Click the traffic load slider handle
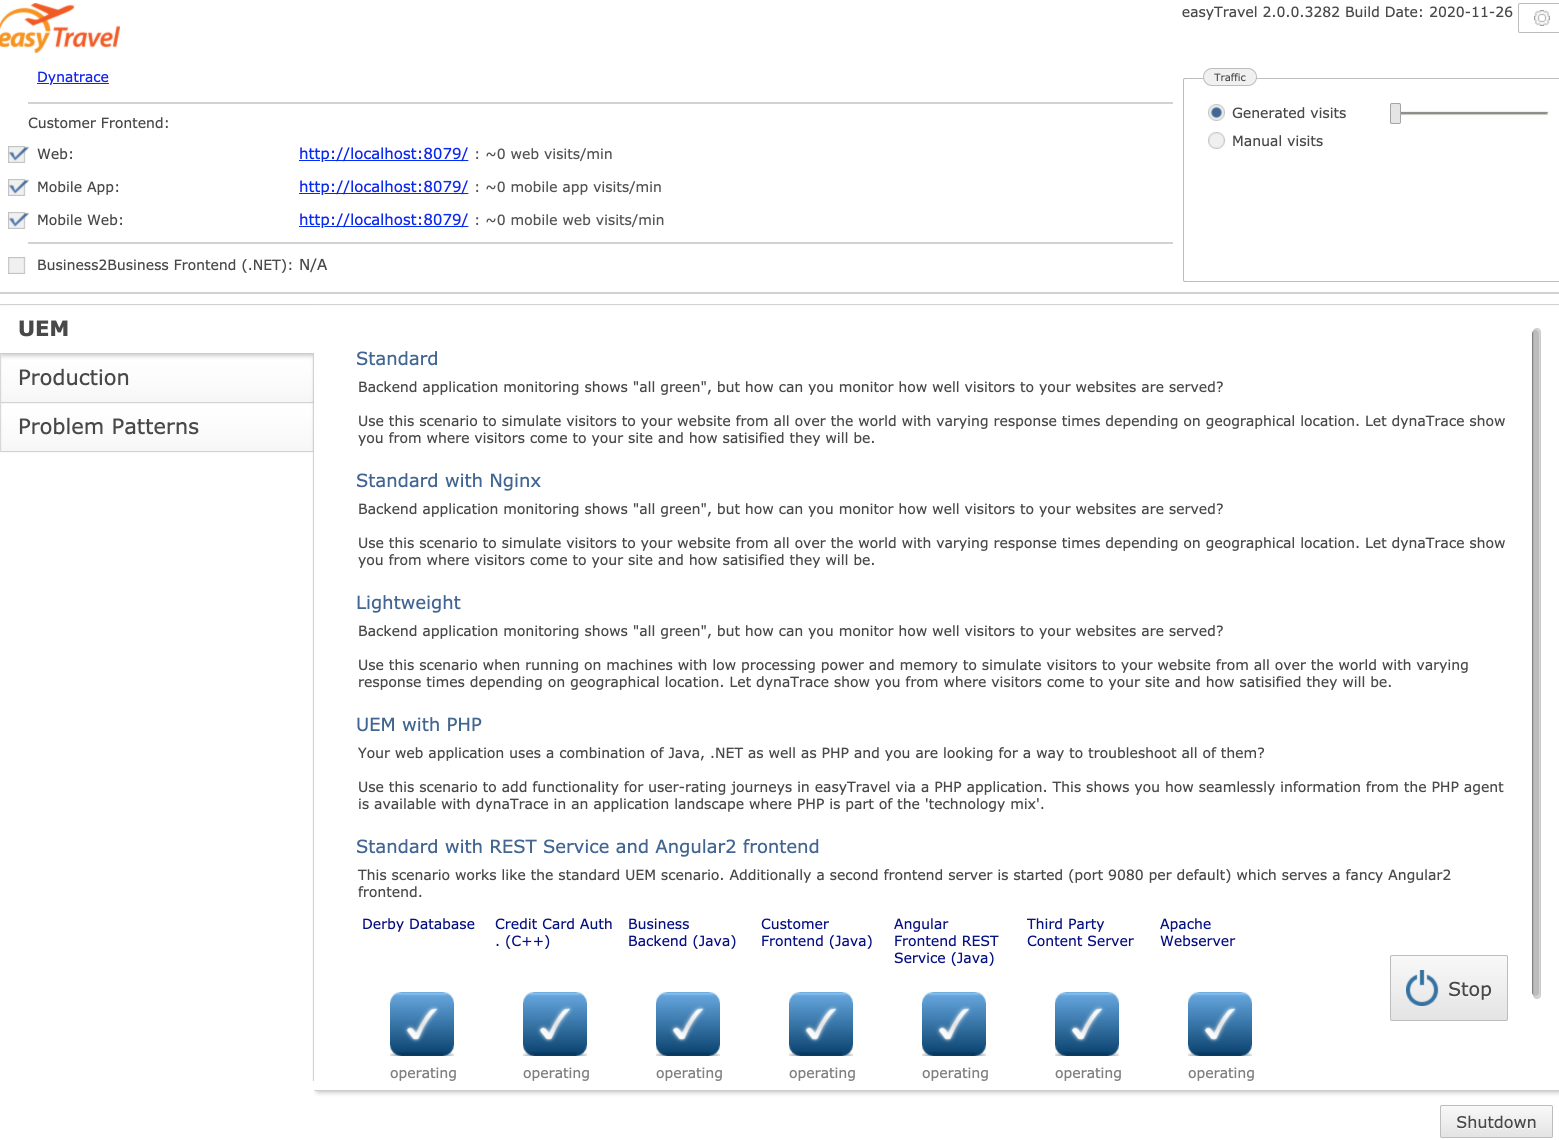 pos(1395,113)
